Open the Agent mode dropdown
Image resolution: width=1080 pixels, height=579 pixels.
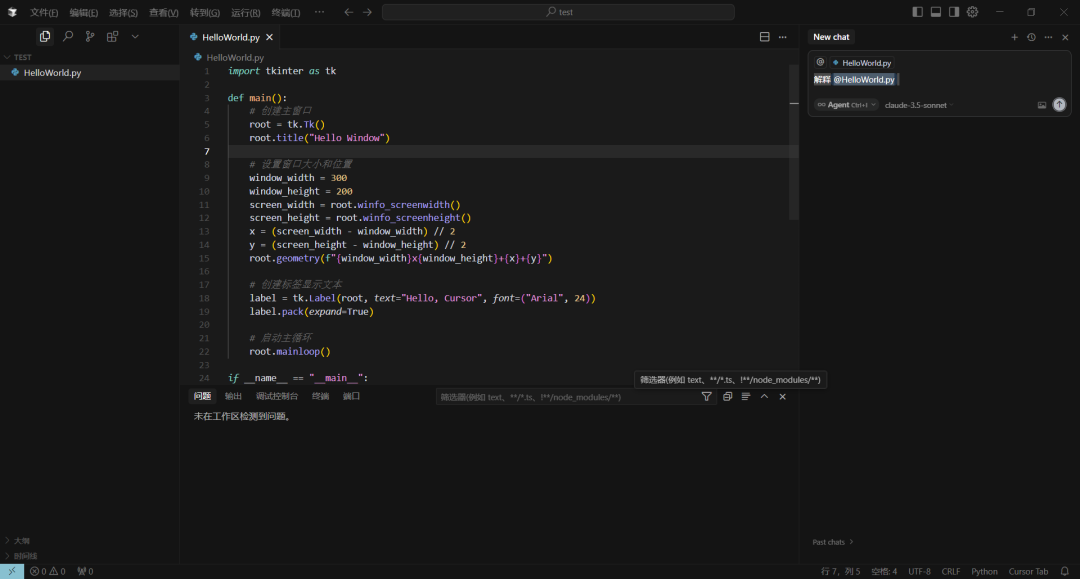(x=846, y=105)
